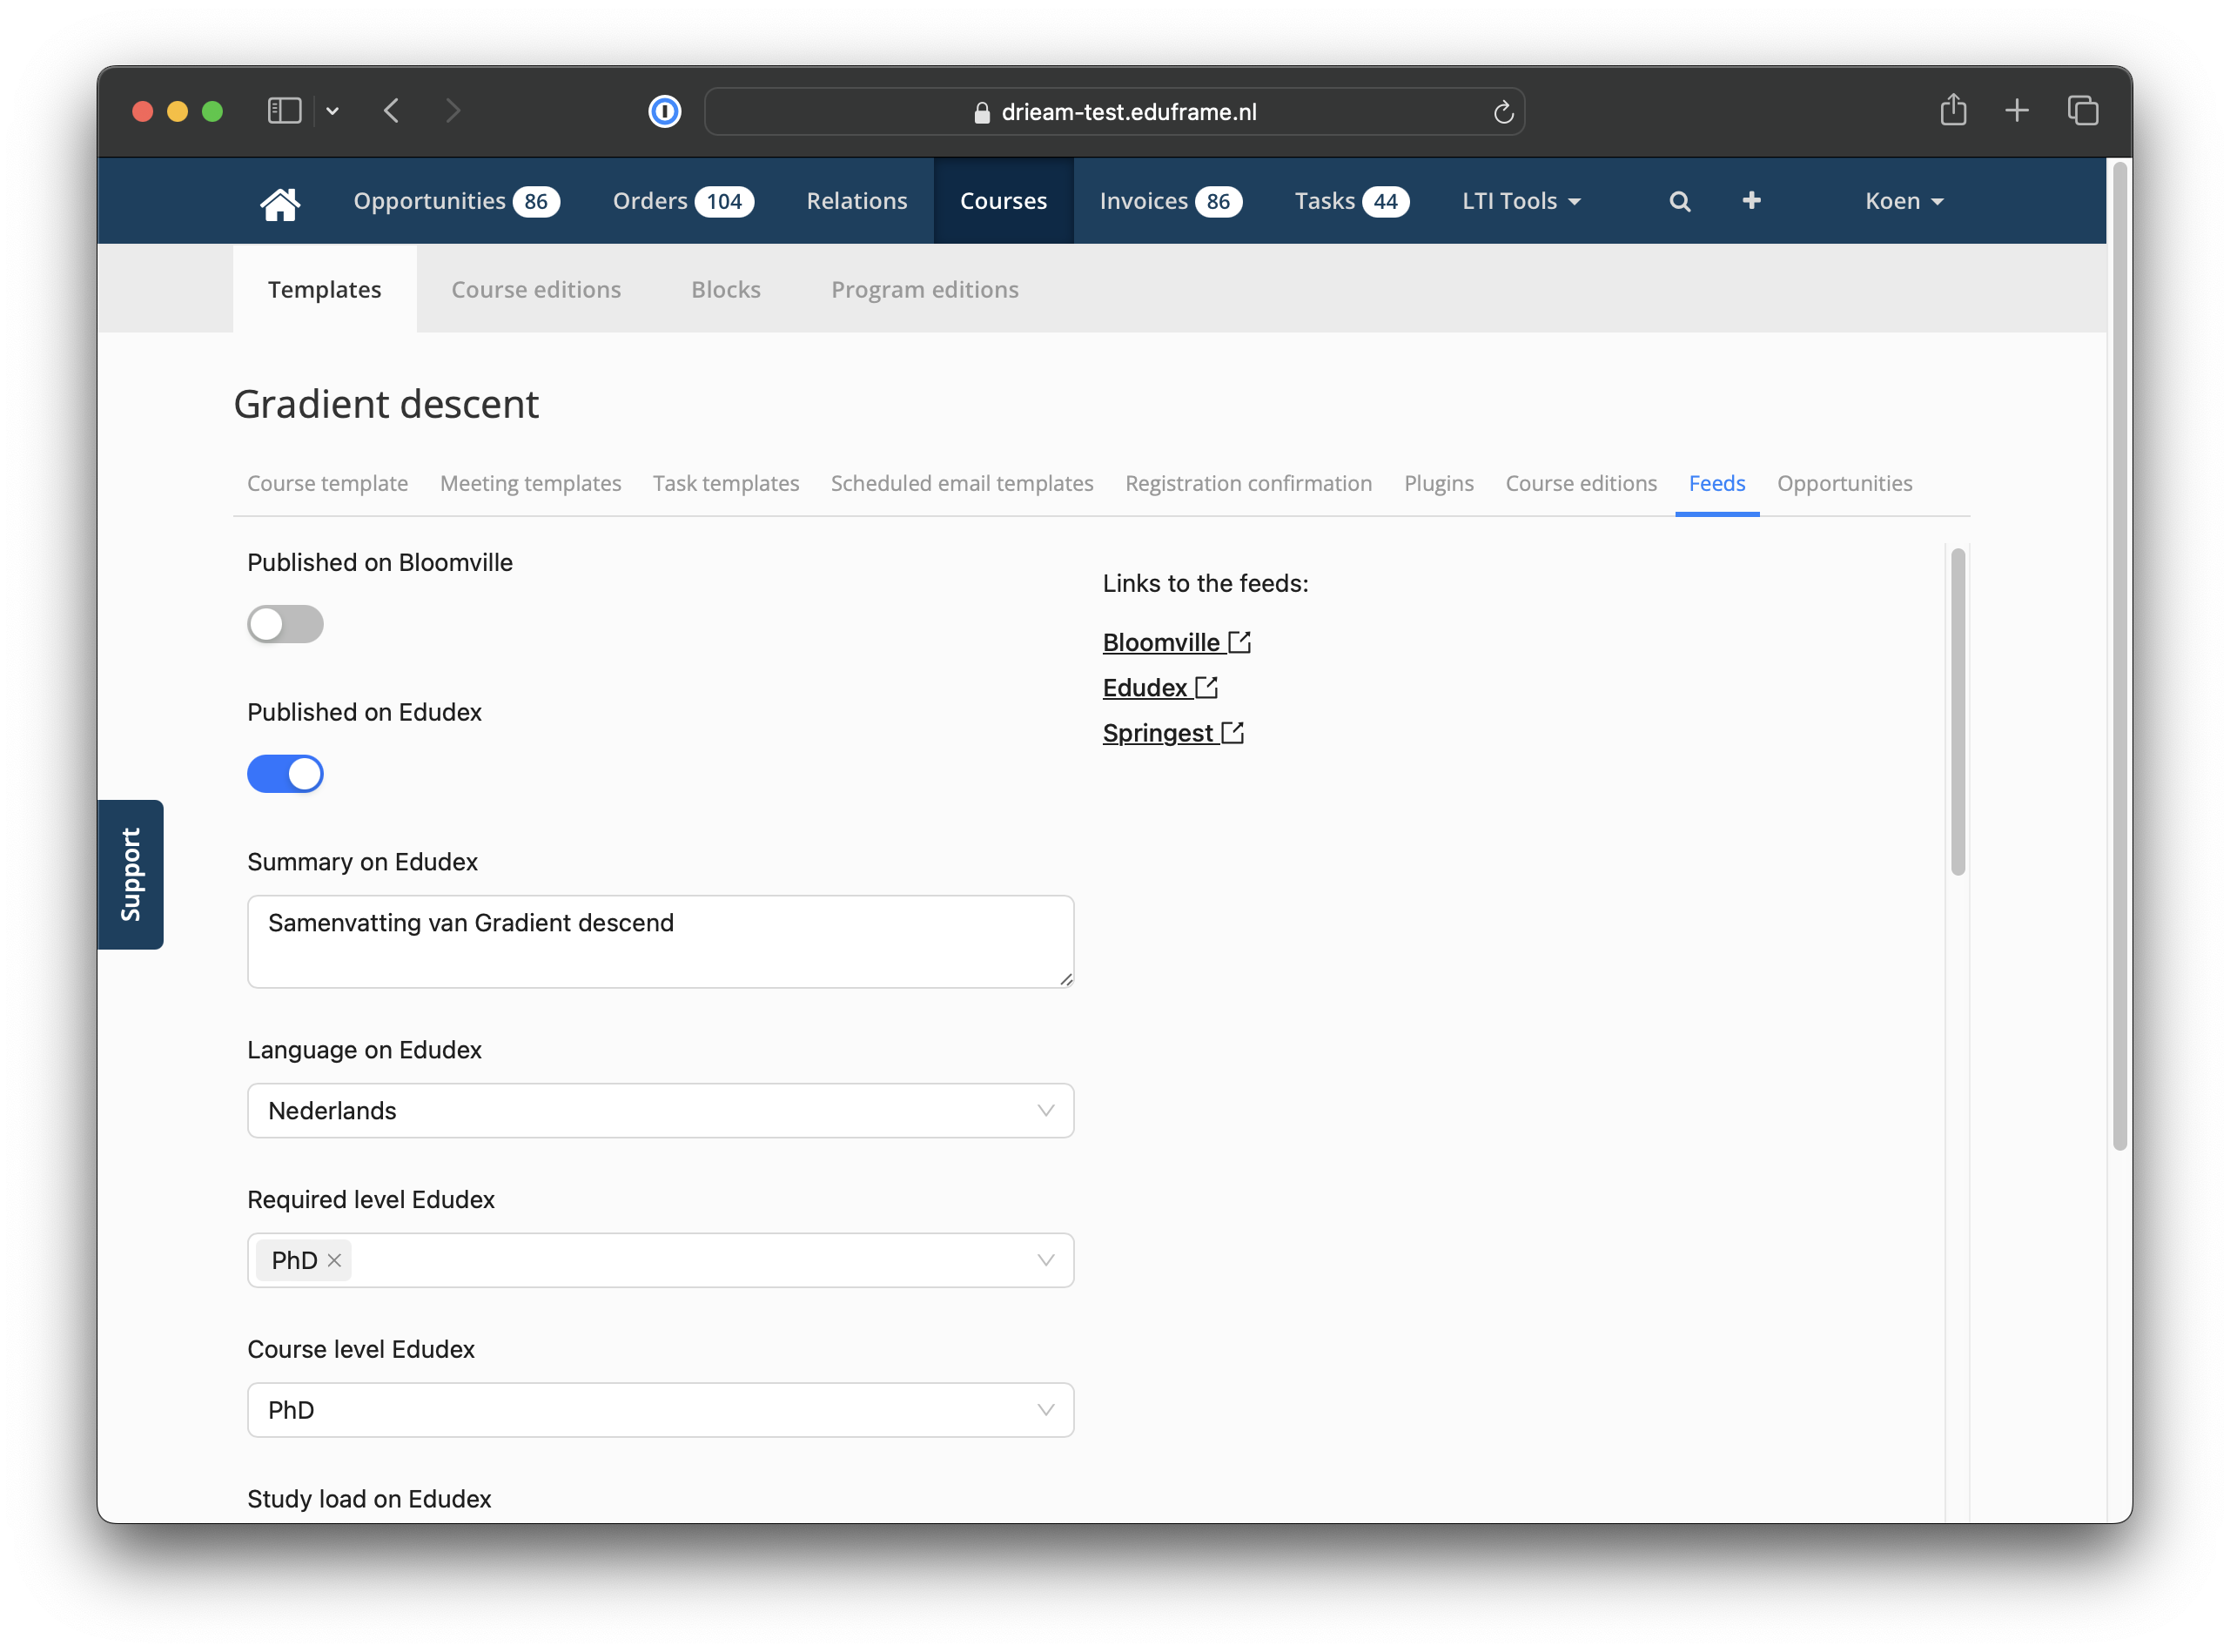Remove the PhD tag with its x
The width and height of the screenshot is (2230, 1652).
click(x=335, y=1260)
